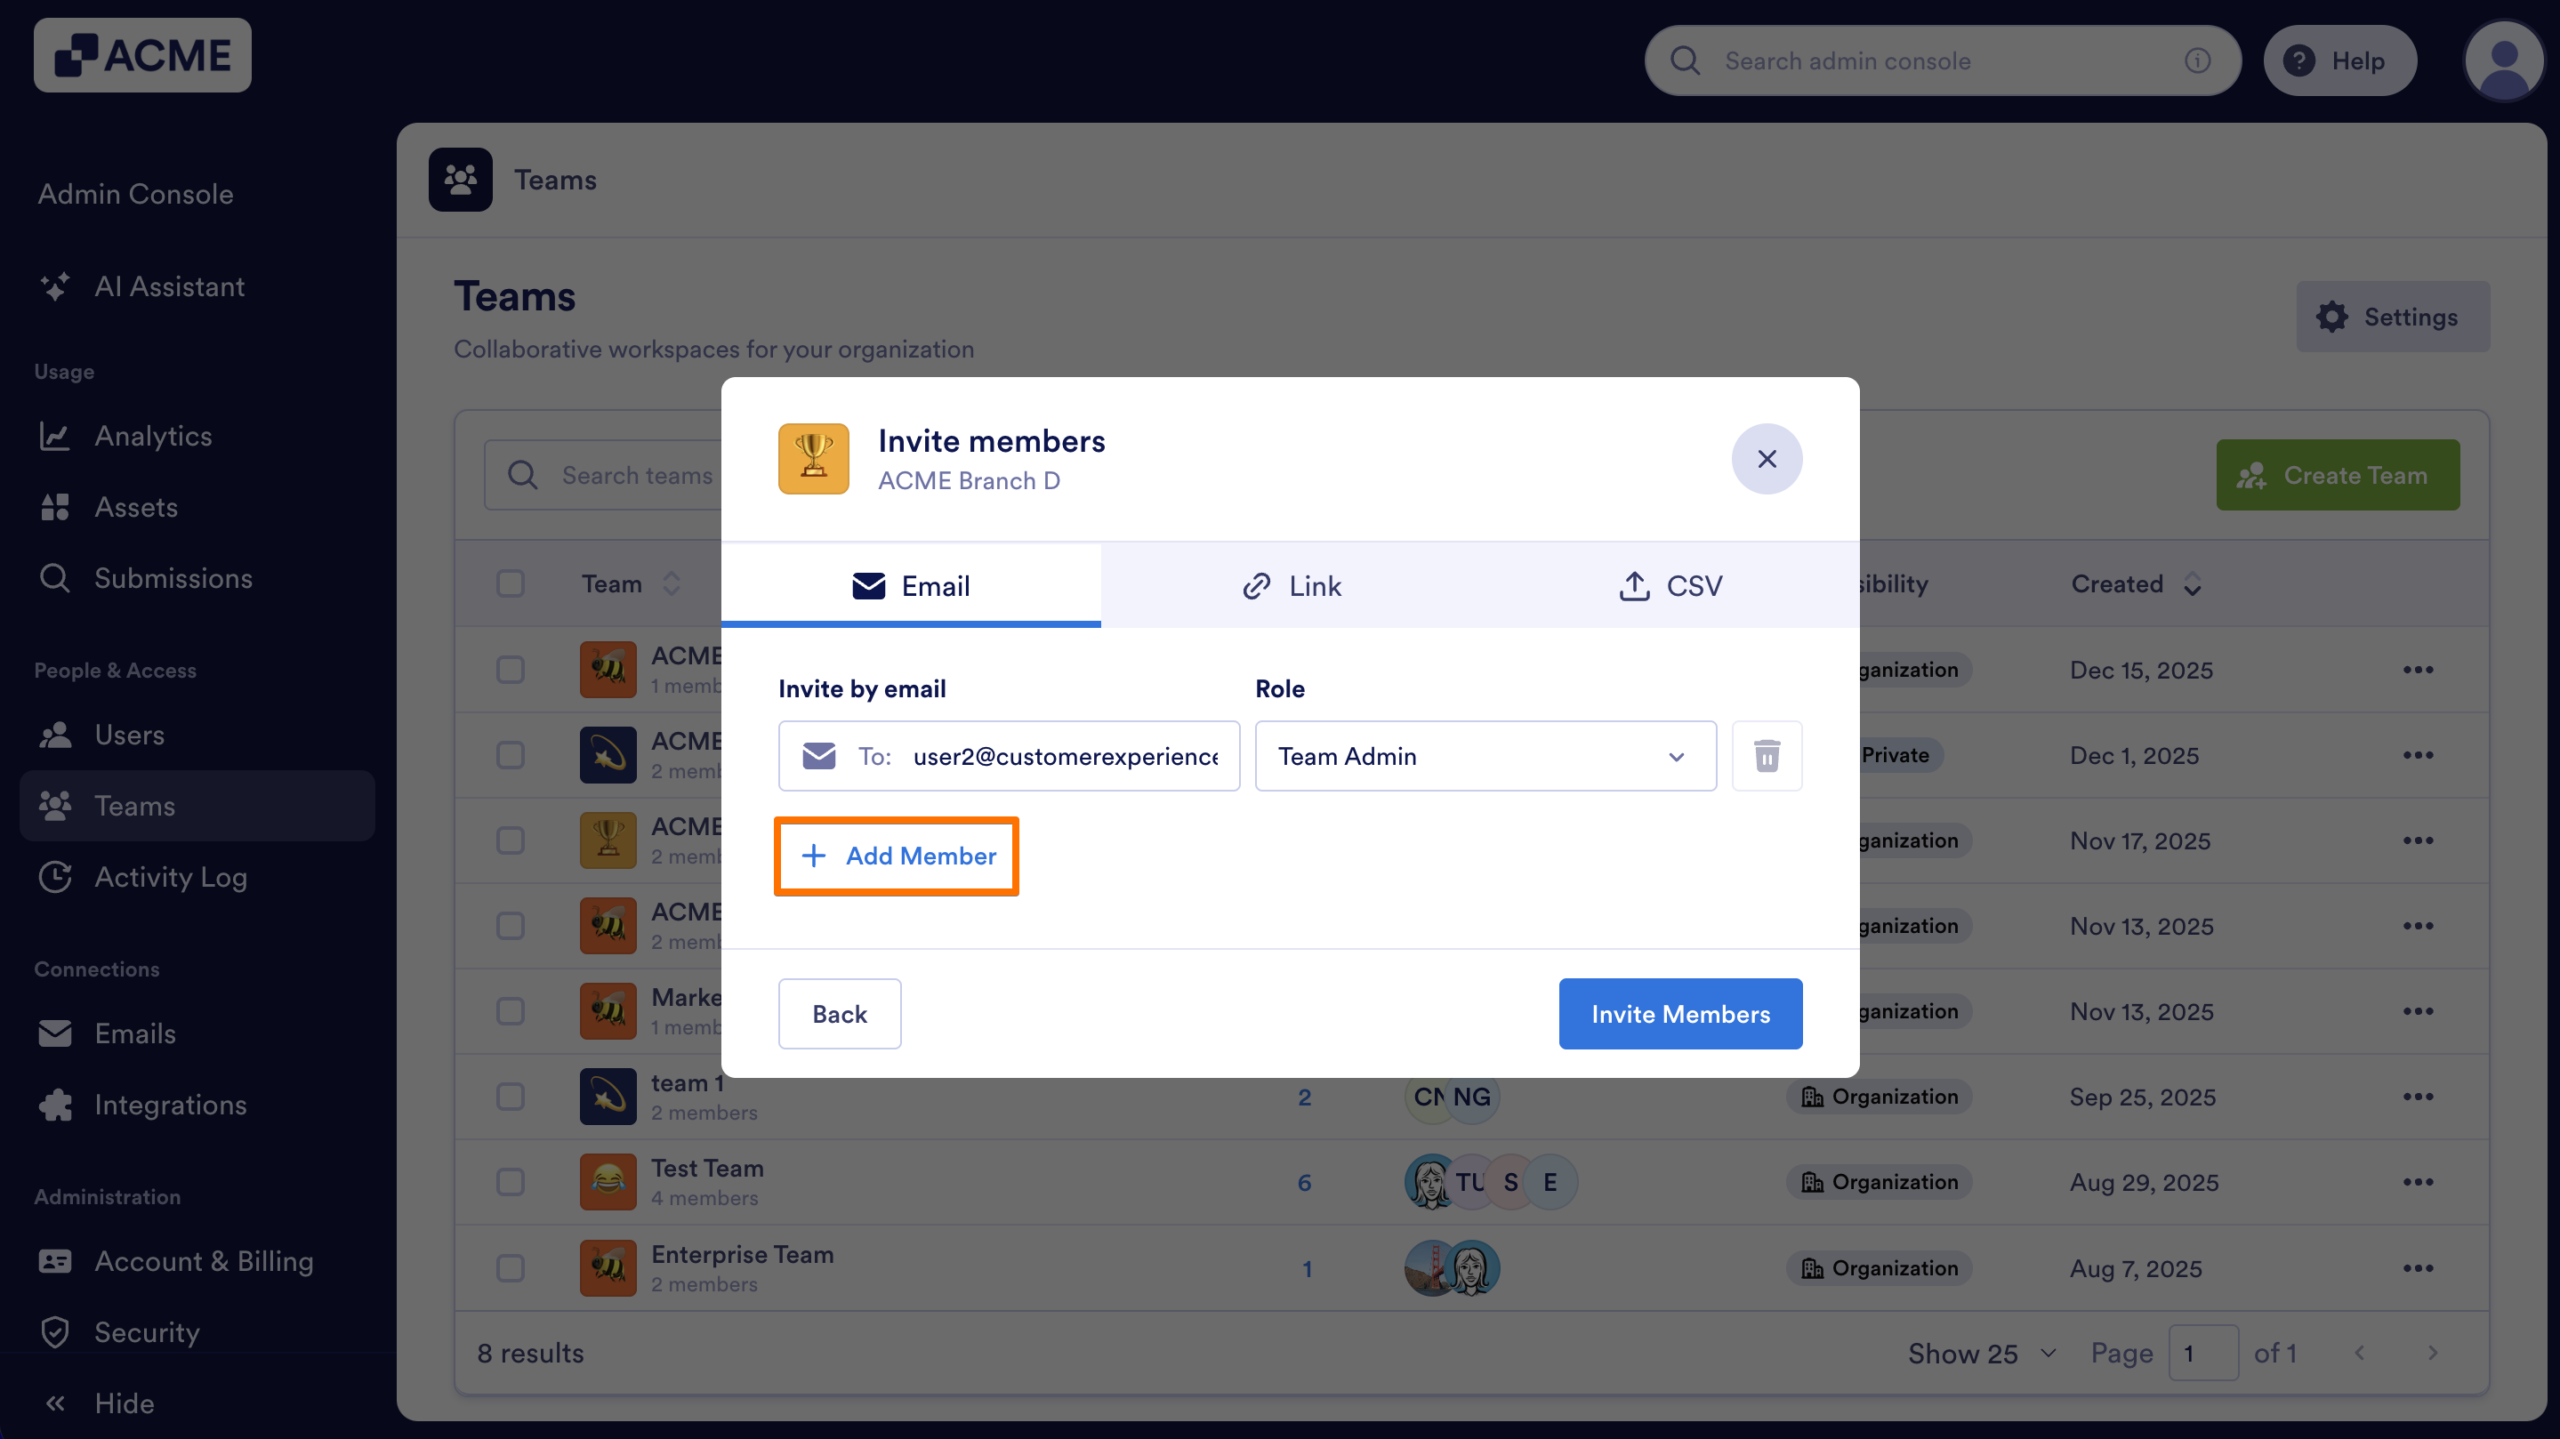The width and height of the screenshot is (2560, 1439).
Task: View the Activity Log
Action: [x=171, y=877]
